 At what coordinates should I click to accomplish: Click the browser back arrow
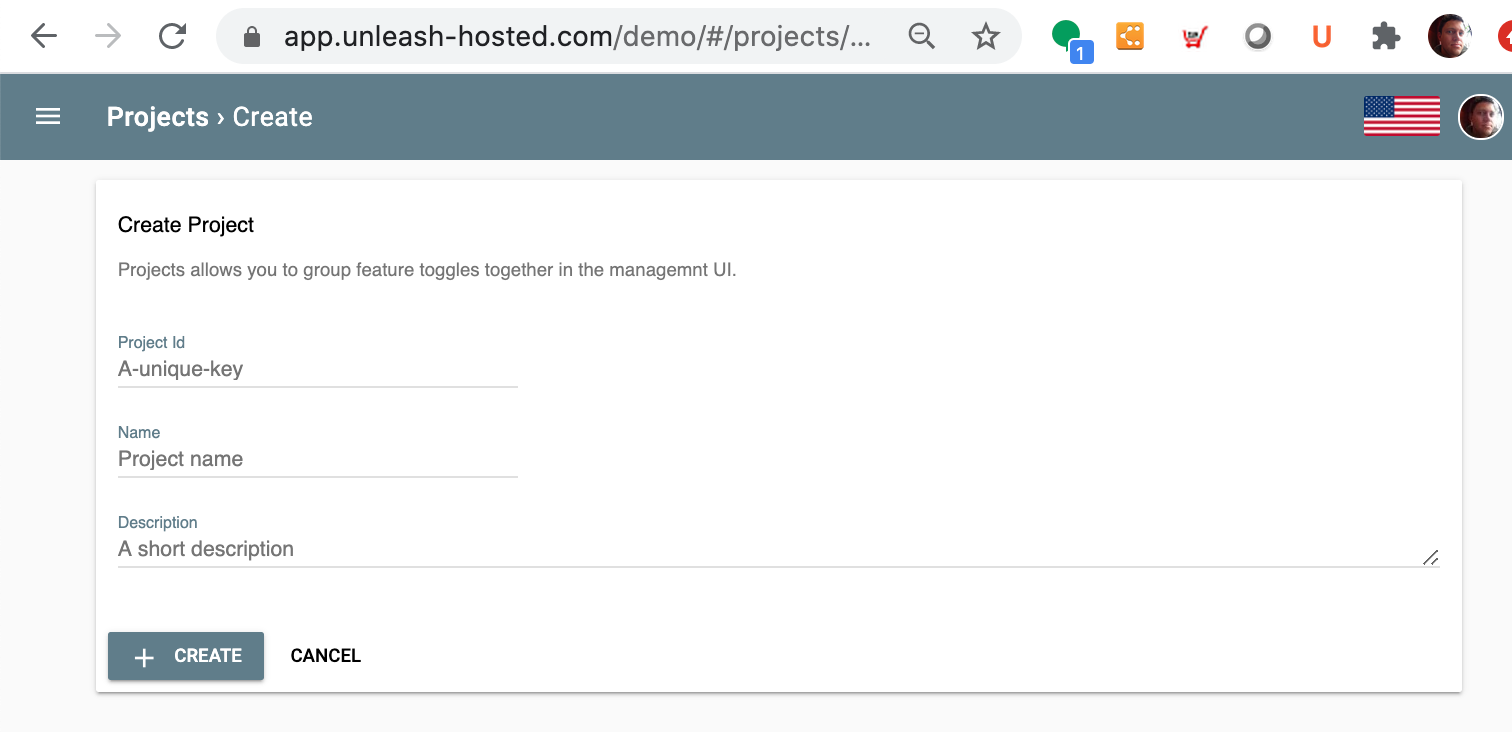coord(43,37)
